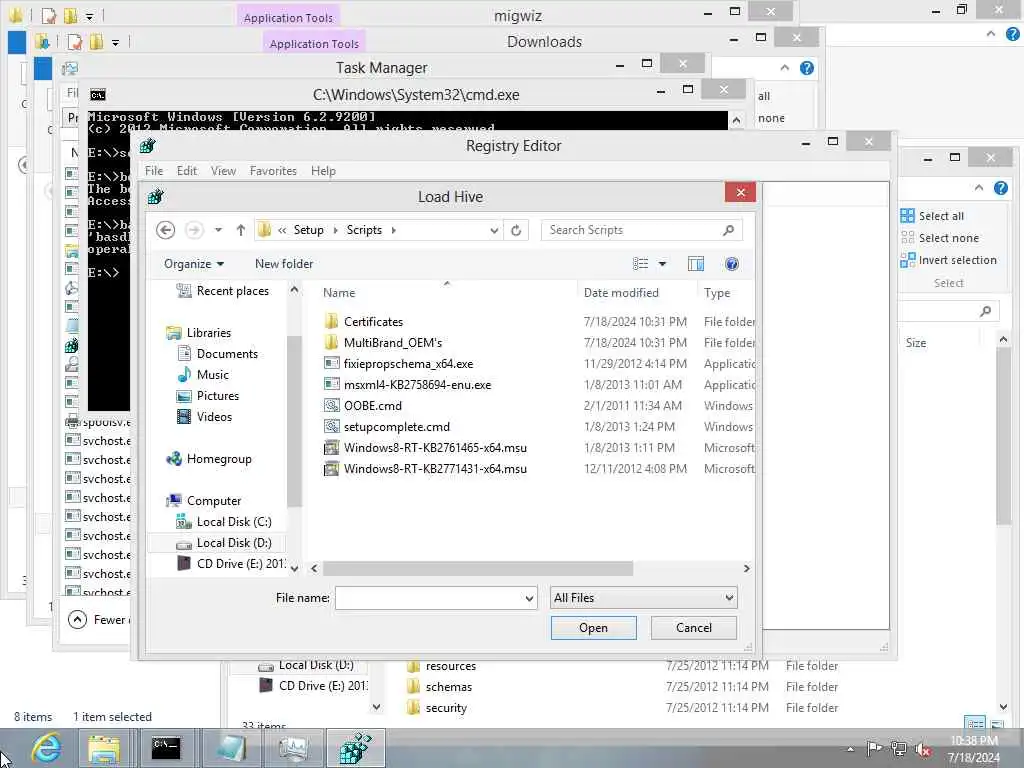
Task: Expand address bar path history dropdown
Action: pos(494,230)
